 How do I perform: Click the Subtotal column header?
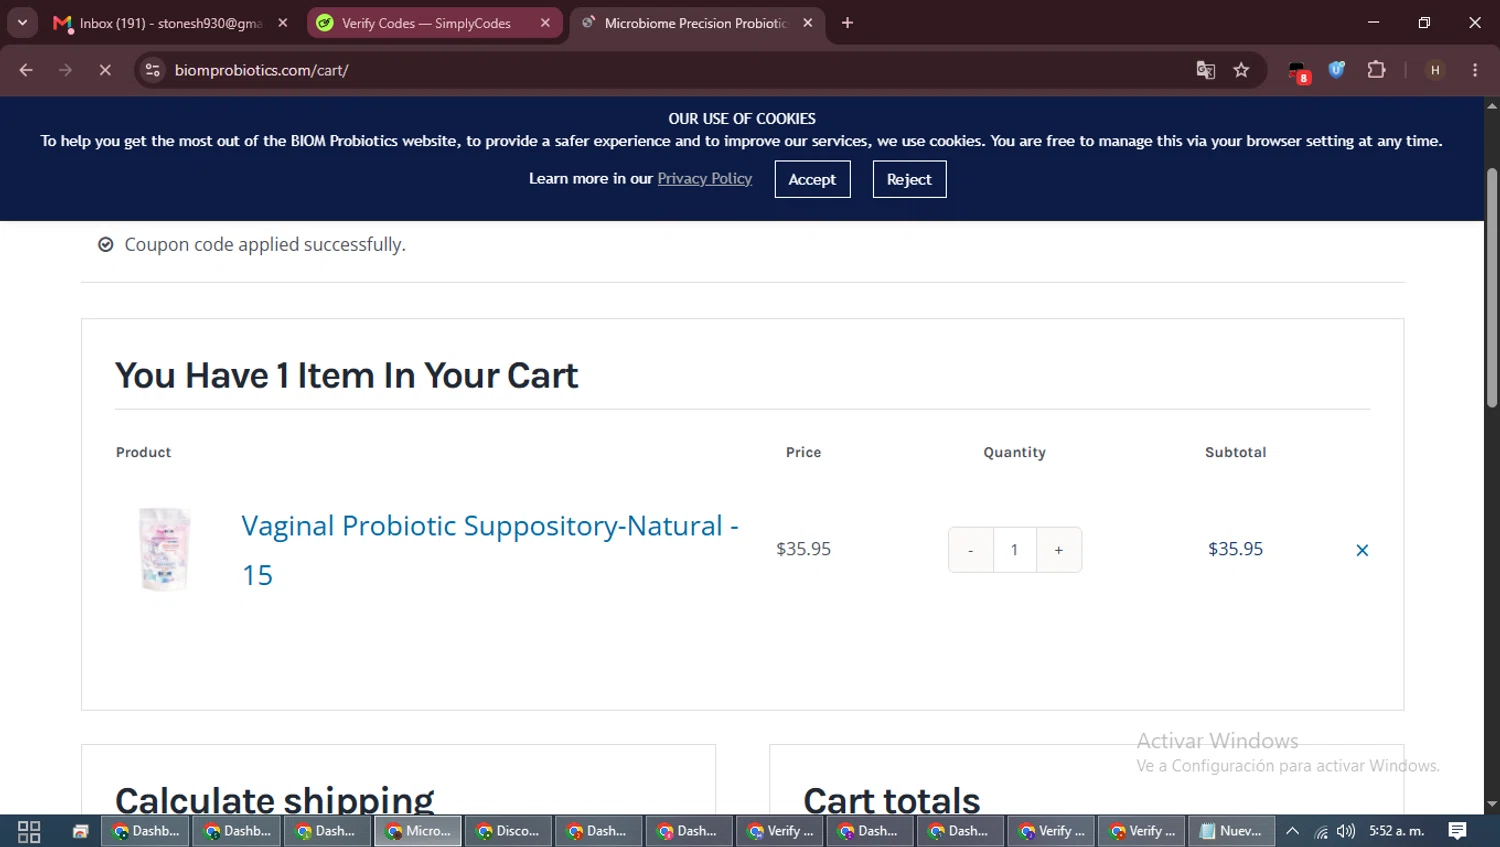[1235, 452]
